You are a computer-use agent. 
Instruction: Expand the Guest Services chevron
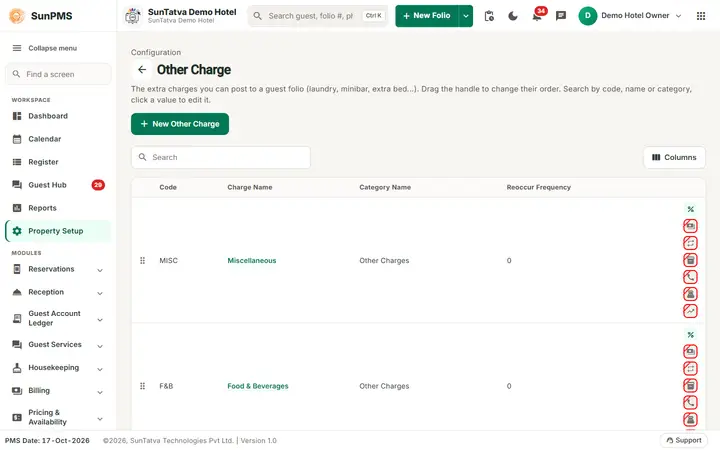click(x=100, y=346)
